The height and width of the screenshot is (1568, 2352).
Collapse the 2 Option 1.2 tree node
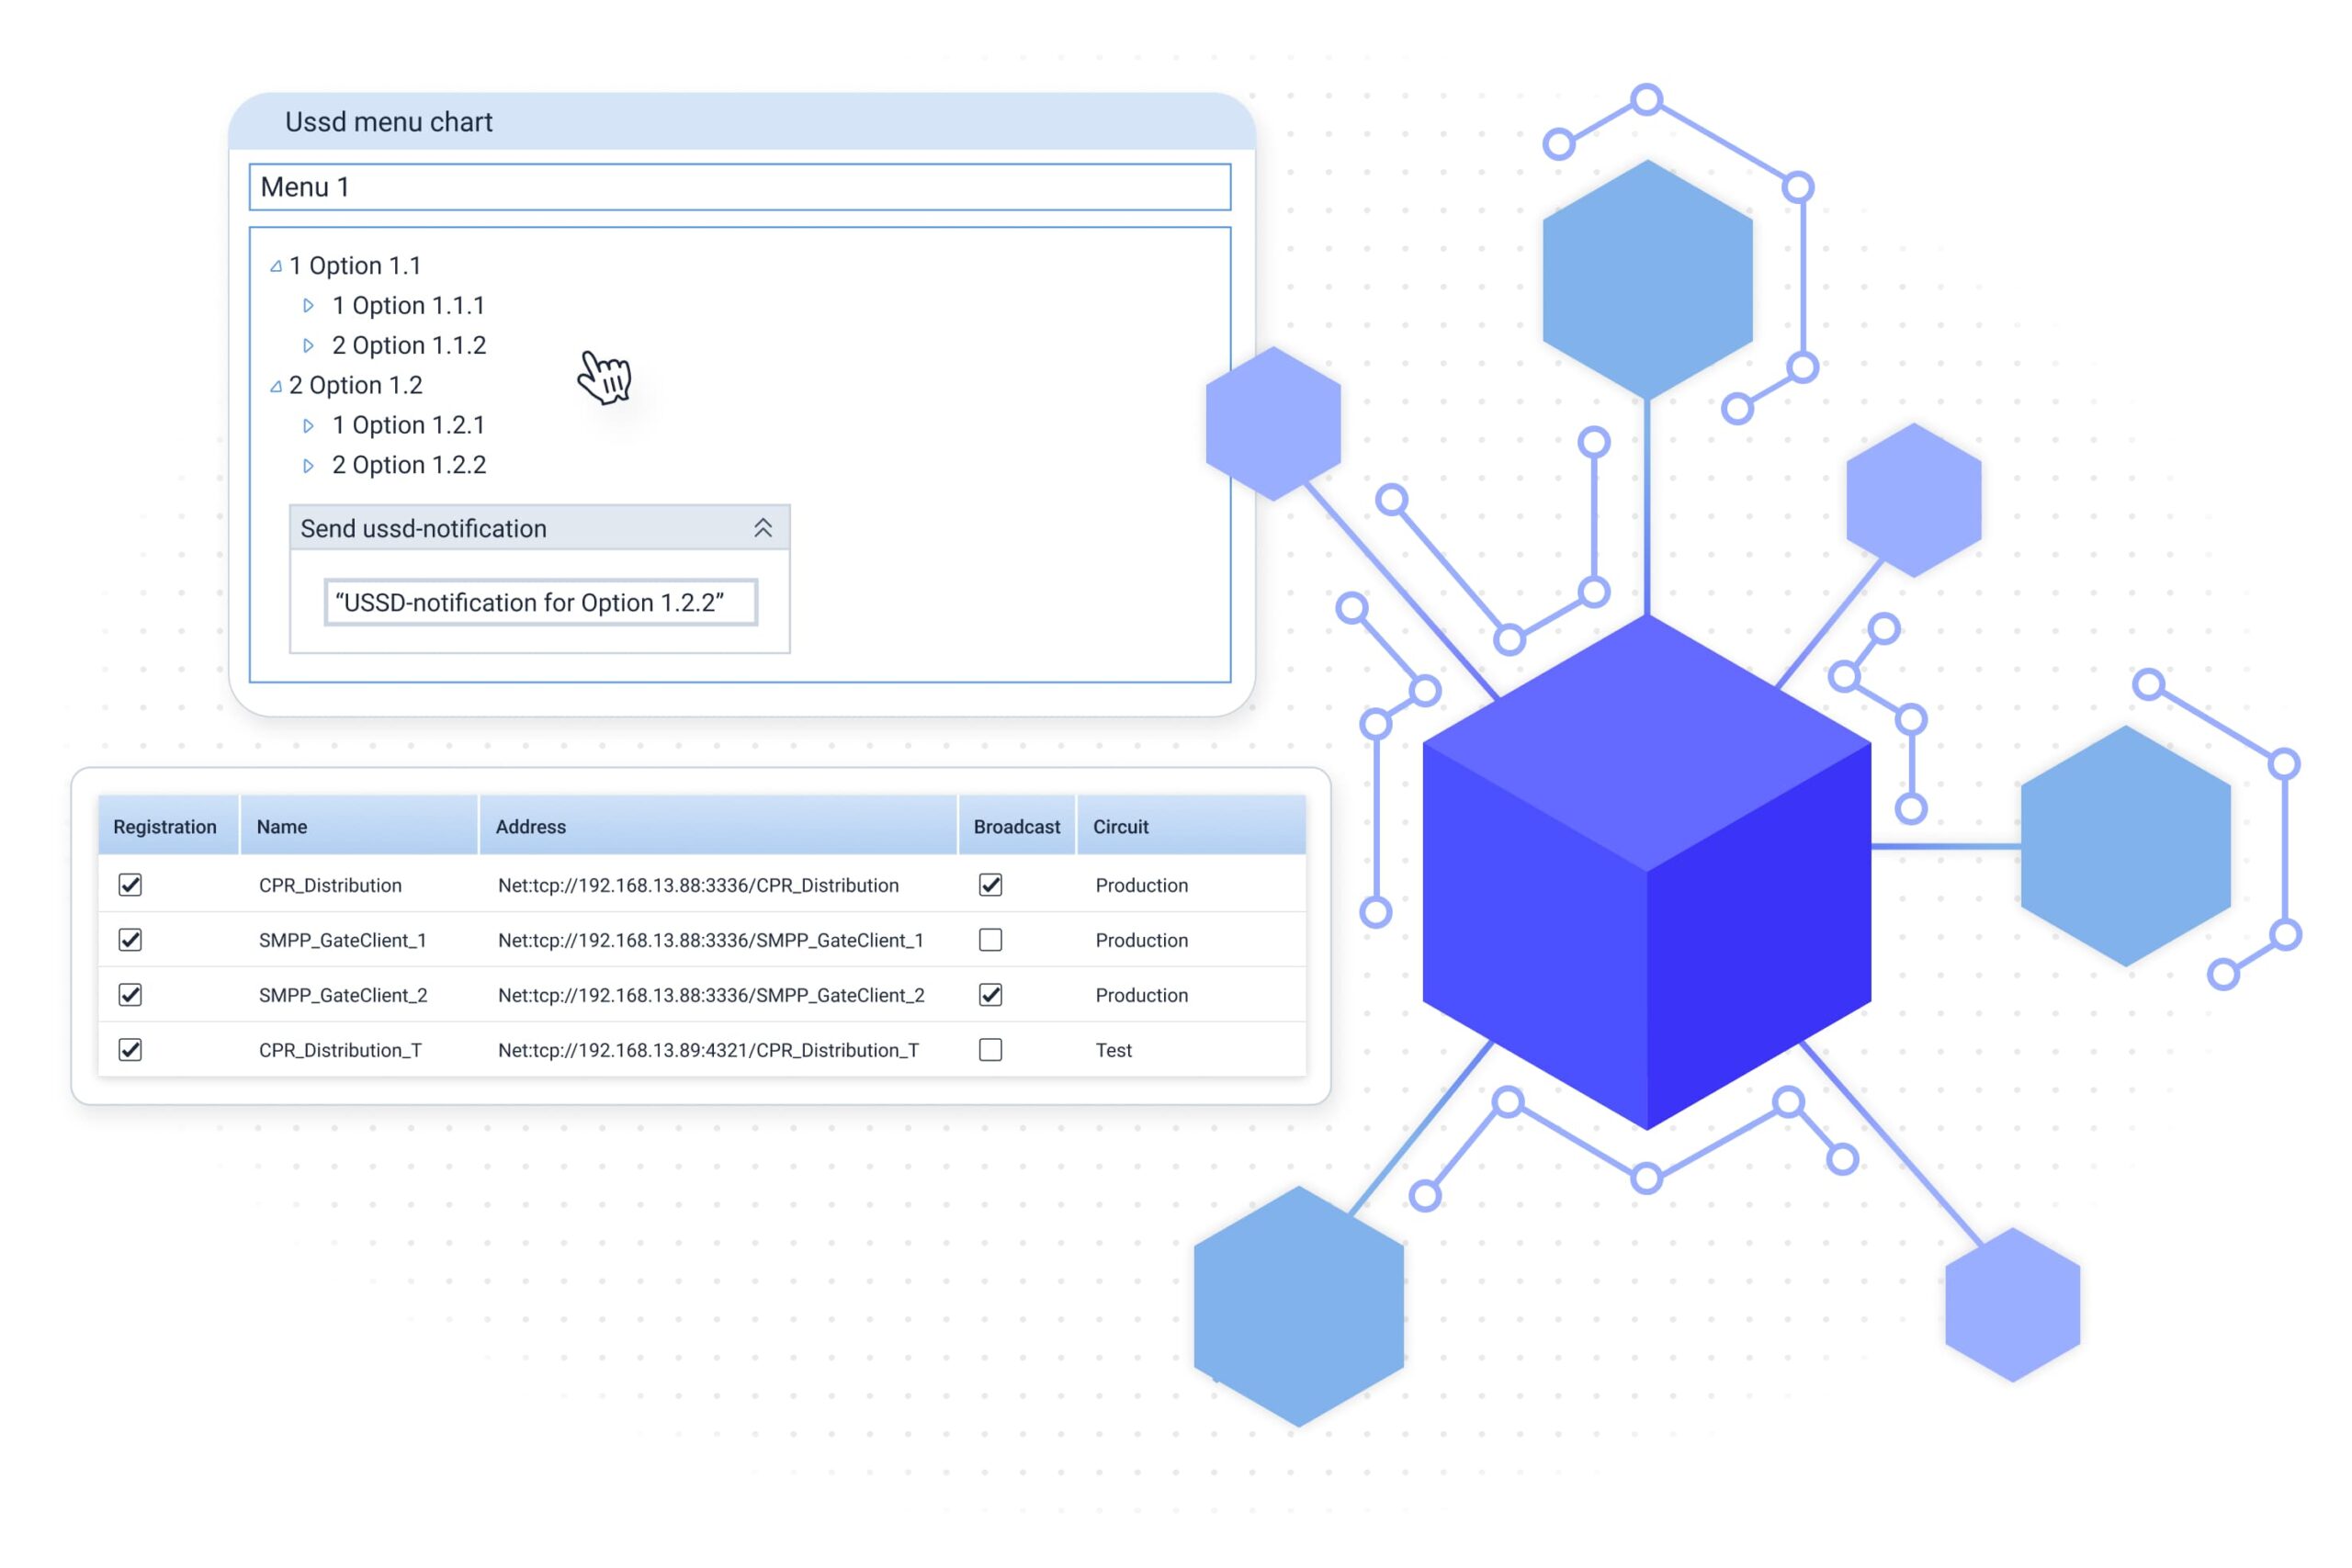(276, 387)
